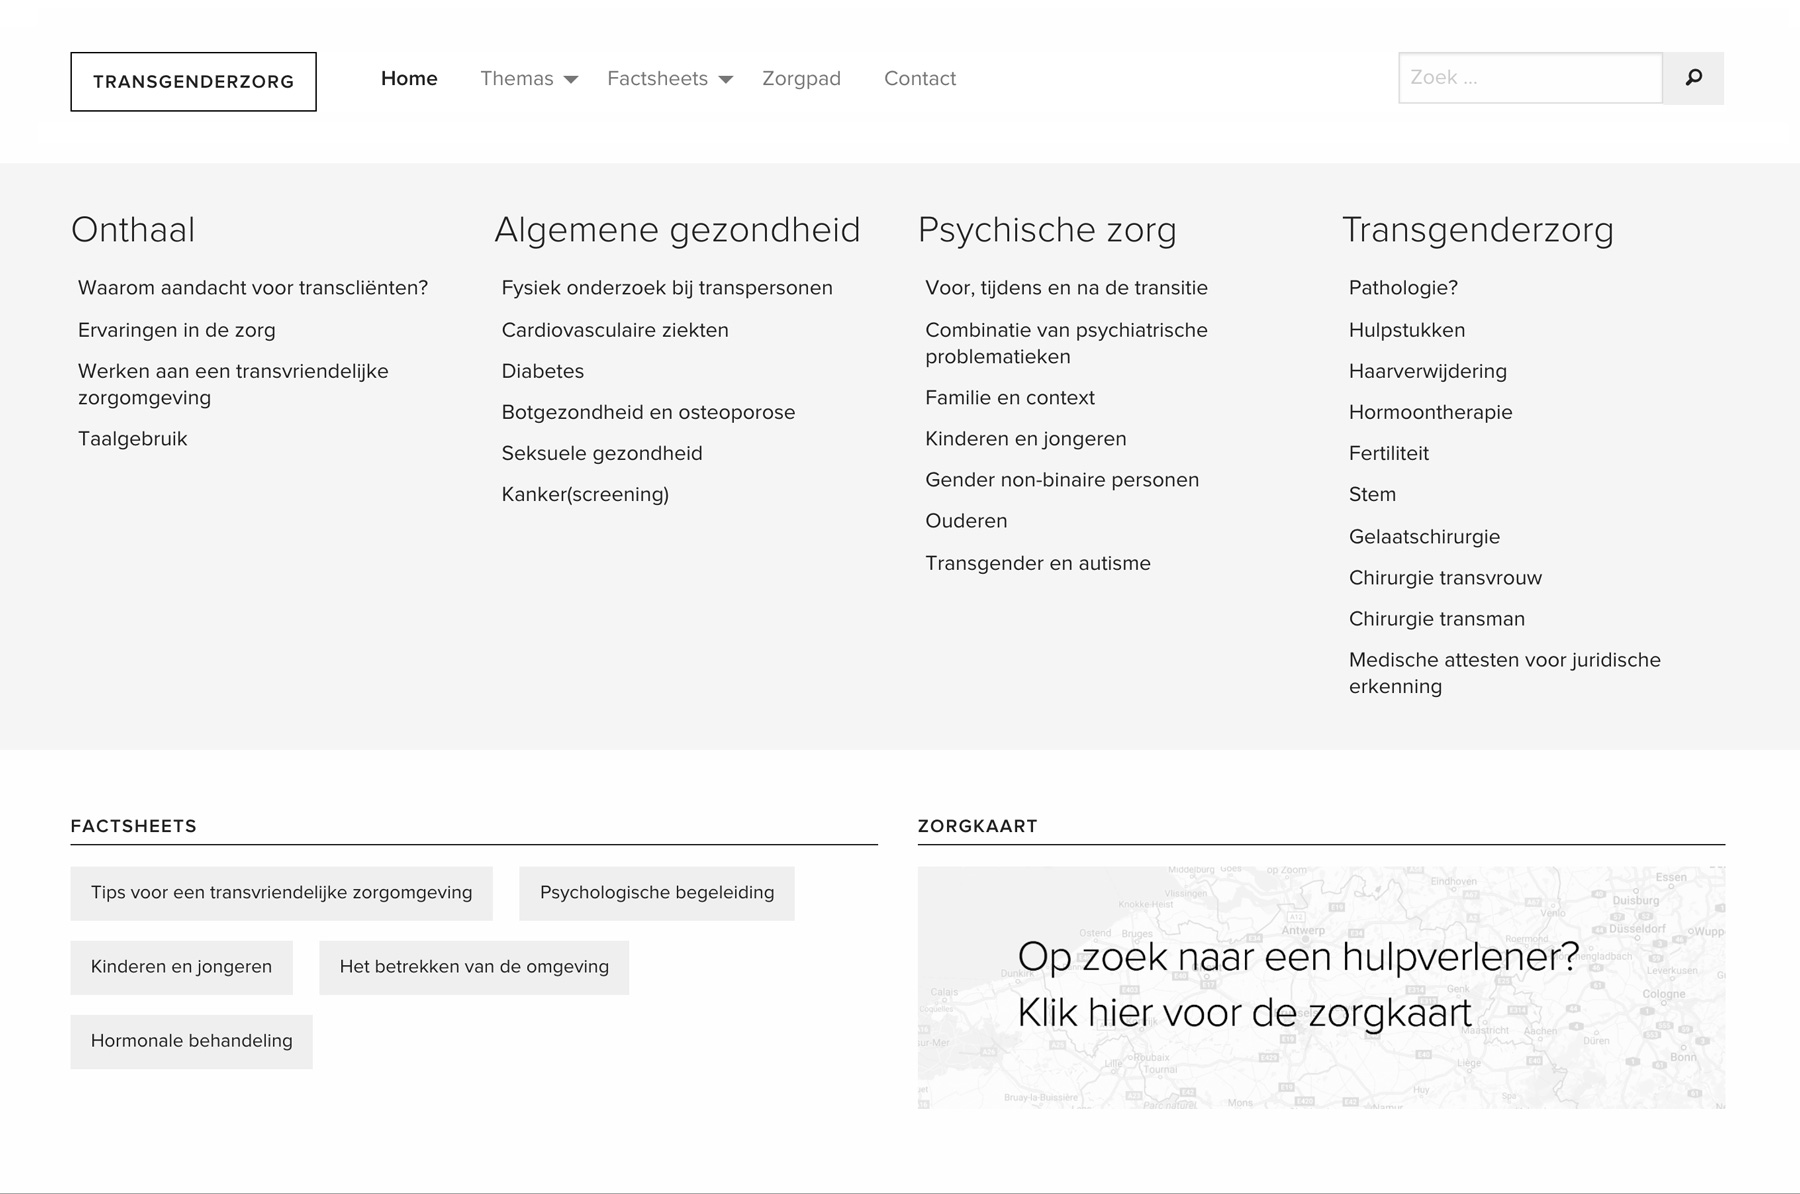Go to 'Chirurgie transvrouw' page
Screen dimensions: 1800x1194
pos(1446,578)
